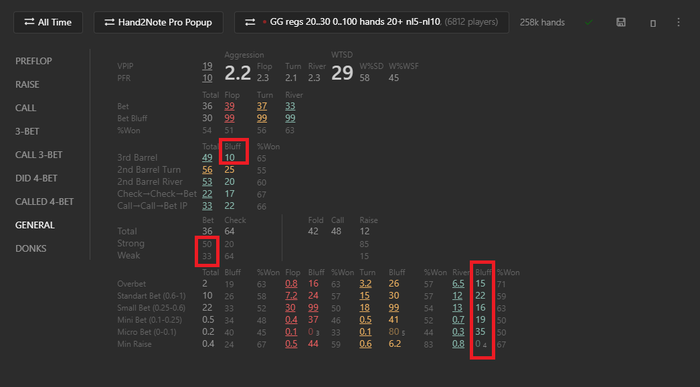700x387 pixels.
Task: Click the Micro Bet River Bluff 35
Action: (480, 332)
